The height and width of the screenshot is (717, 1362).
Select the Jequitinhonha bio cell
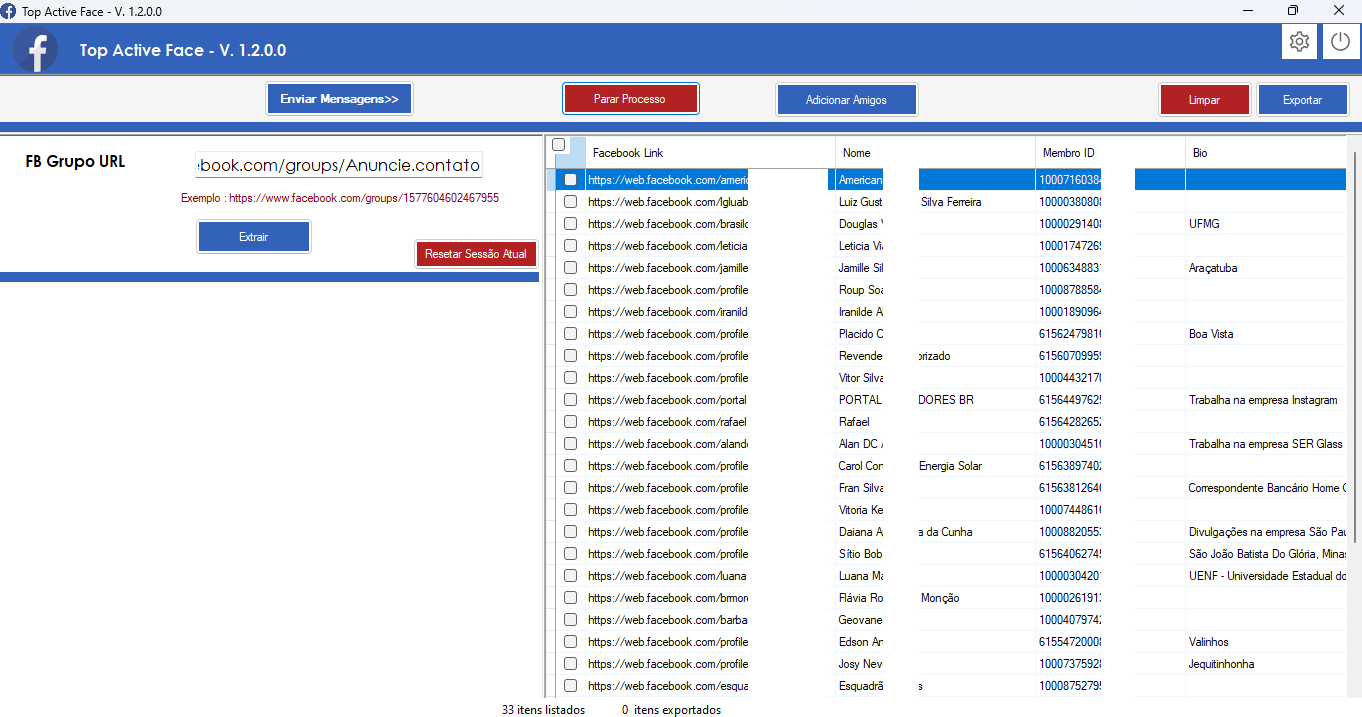1265,664
